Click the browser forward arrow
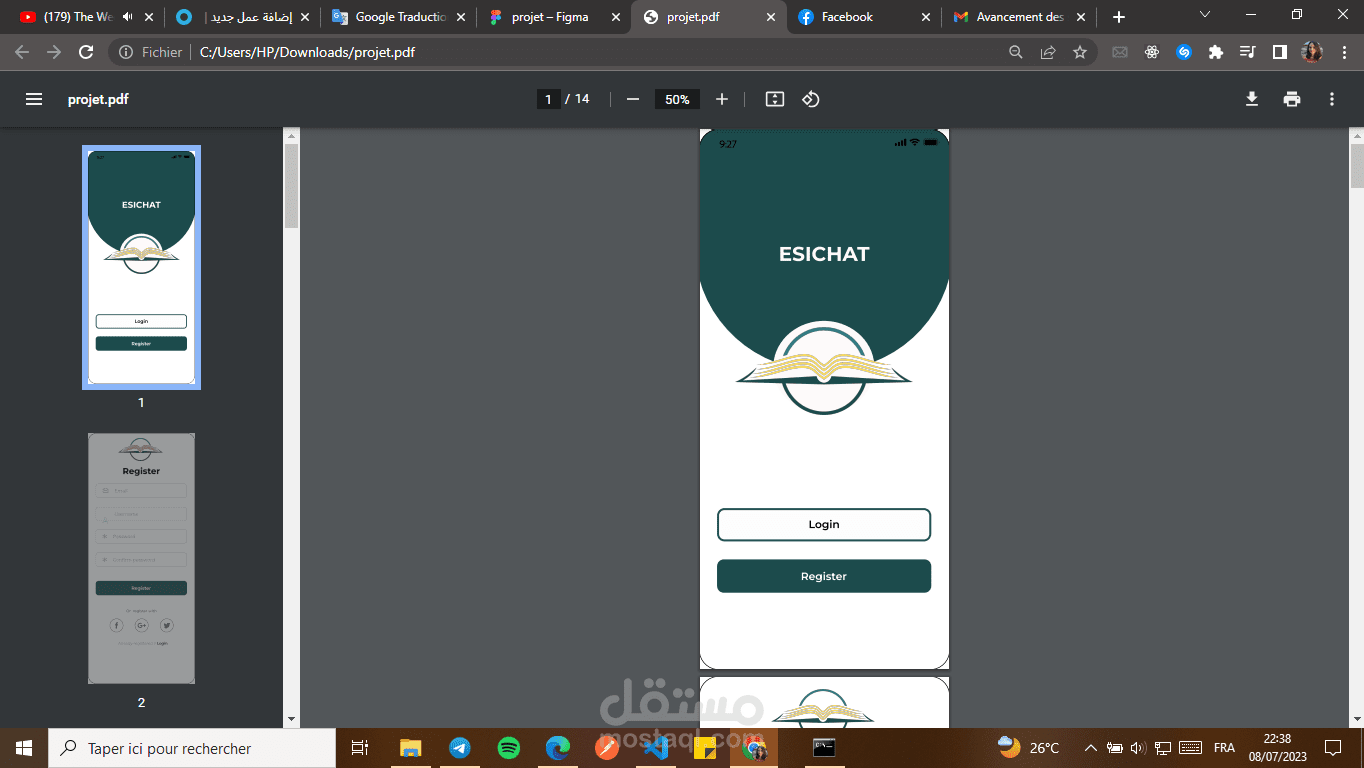This screenshot has width=1364, height=768. (x=54, y=52)
